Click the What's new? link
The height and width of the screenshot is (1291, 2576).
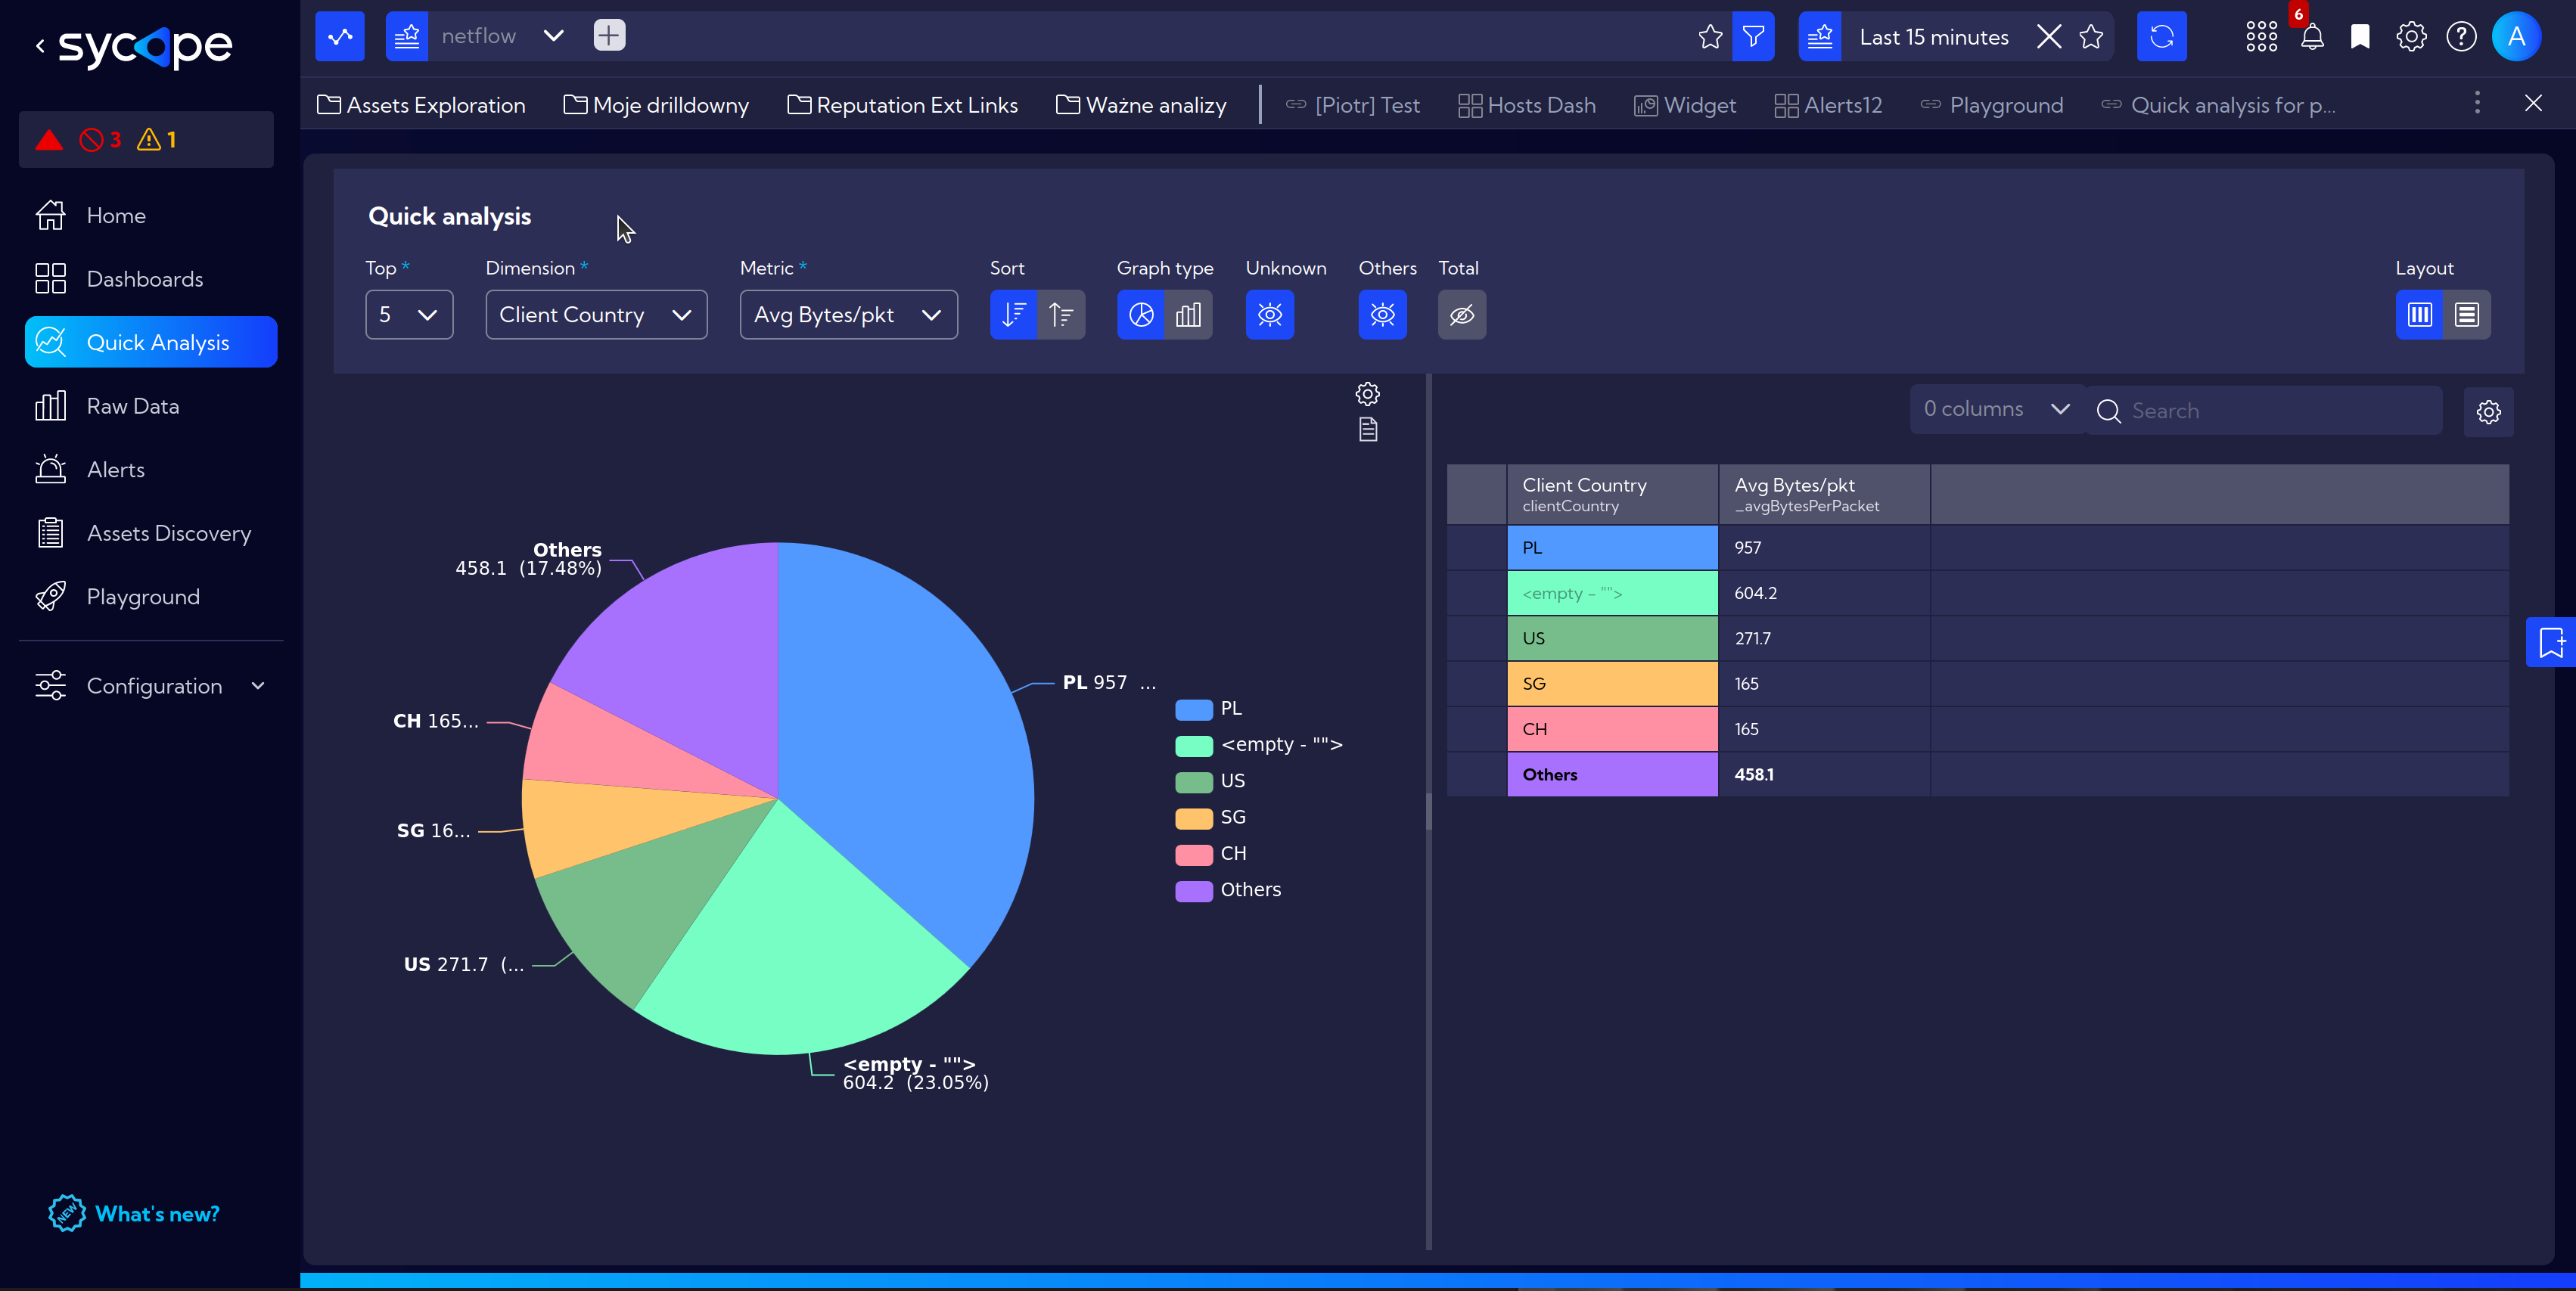tap(157, 1214)
